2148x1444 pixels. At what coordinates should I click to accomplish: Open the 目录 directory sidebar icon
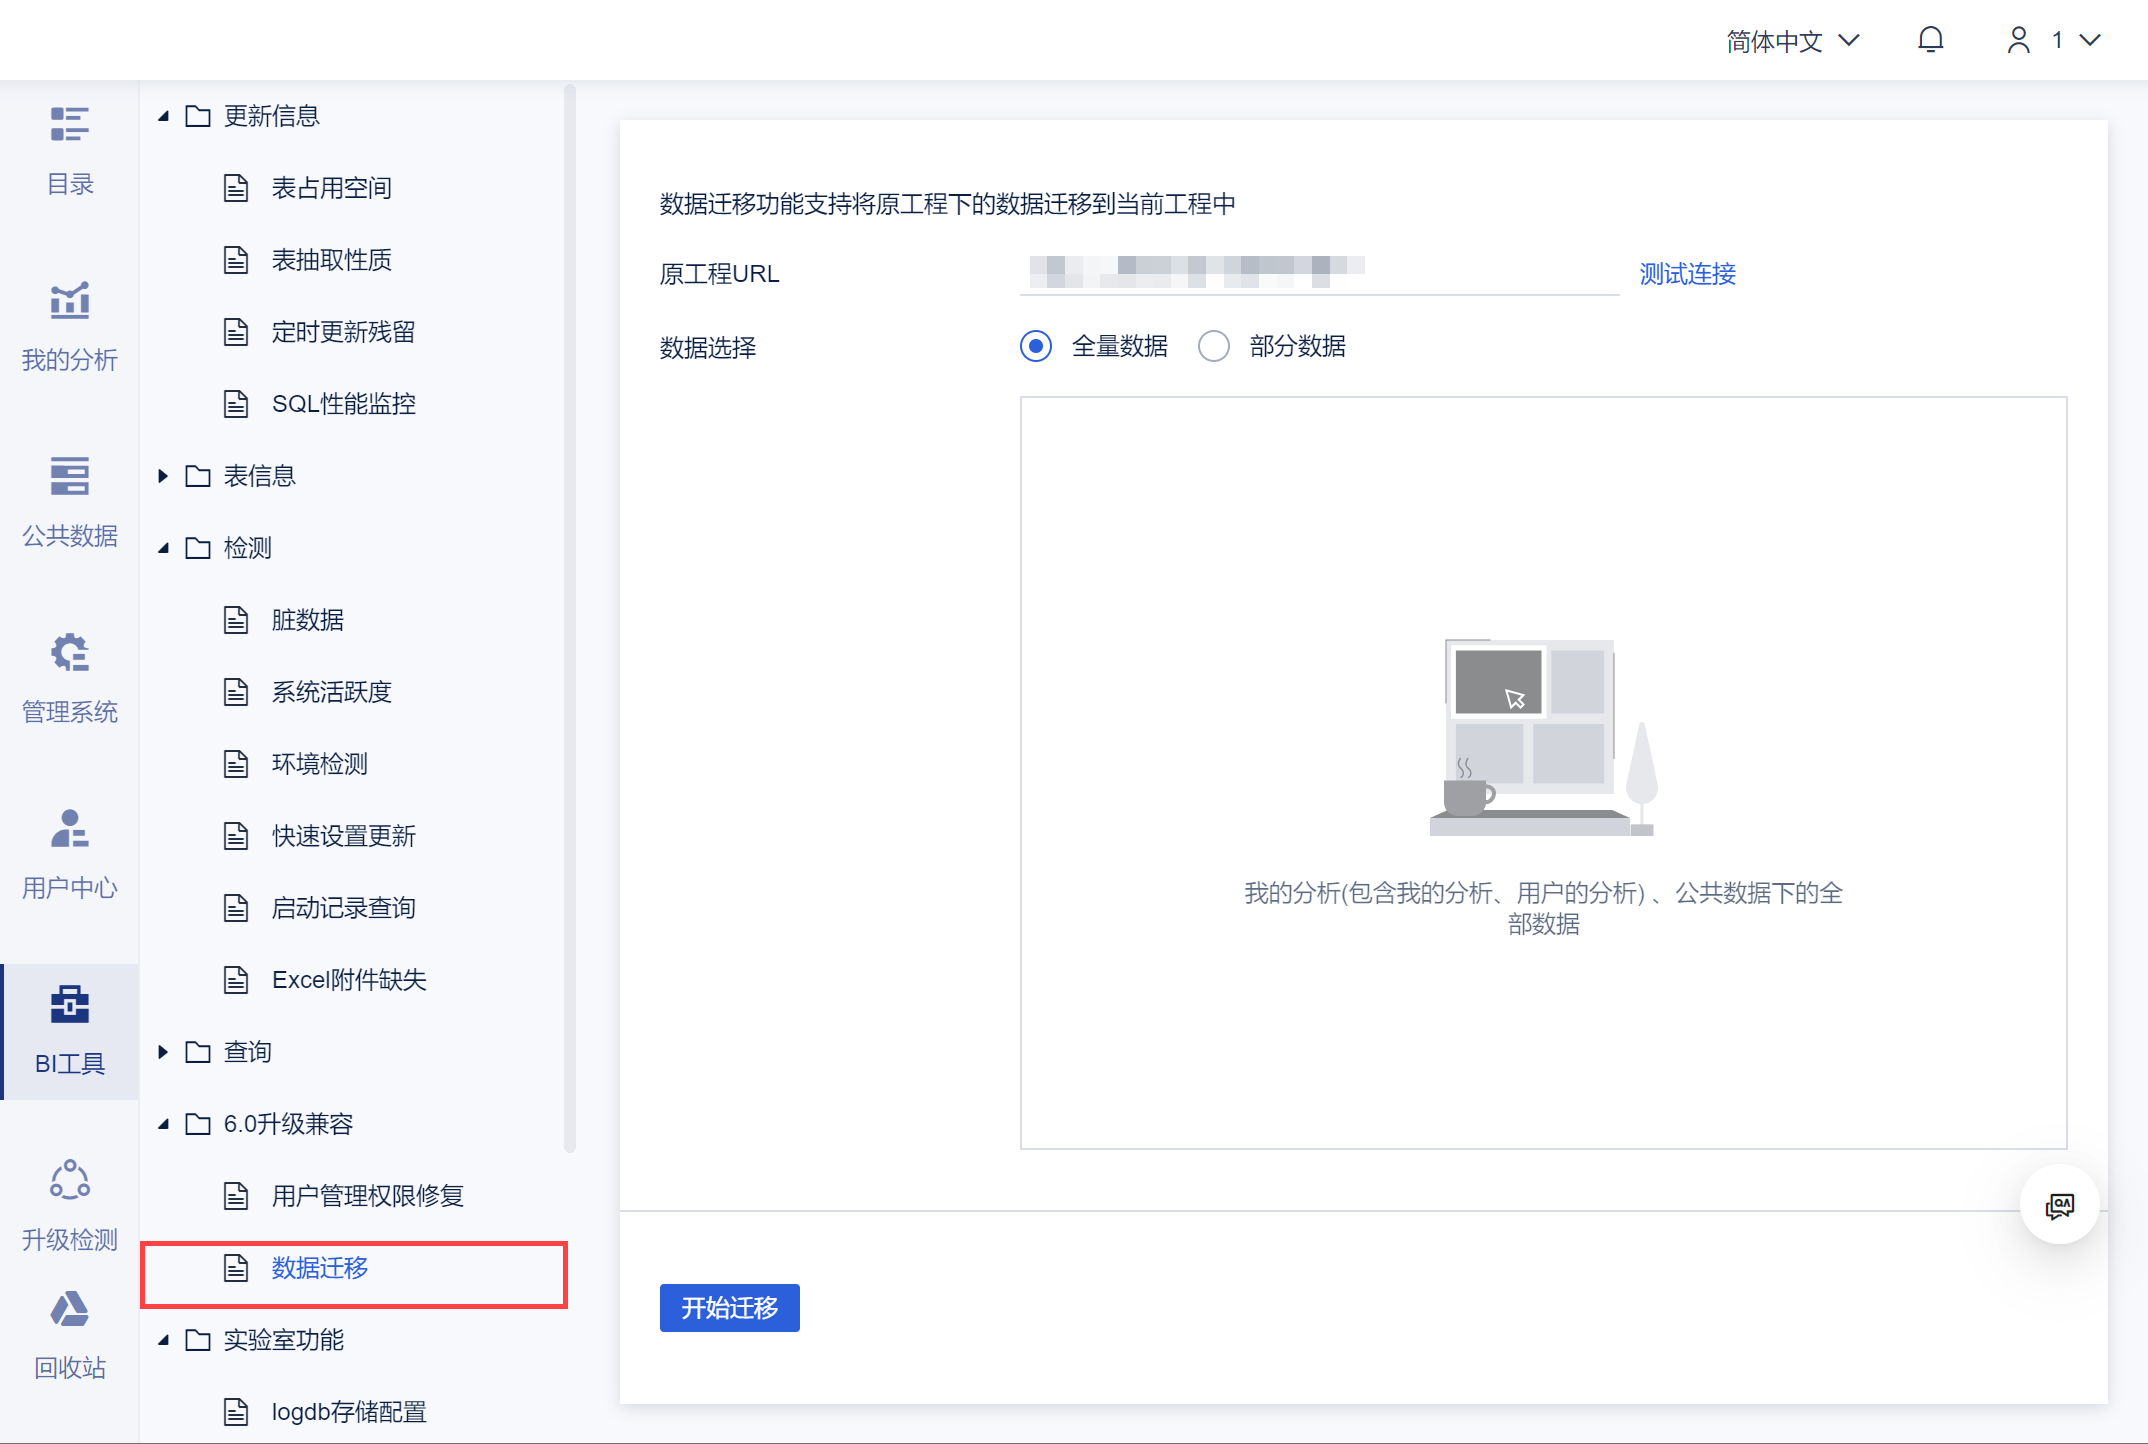[x=69, y=125]
